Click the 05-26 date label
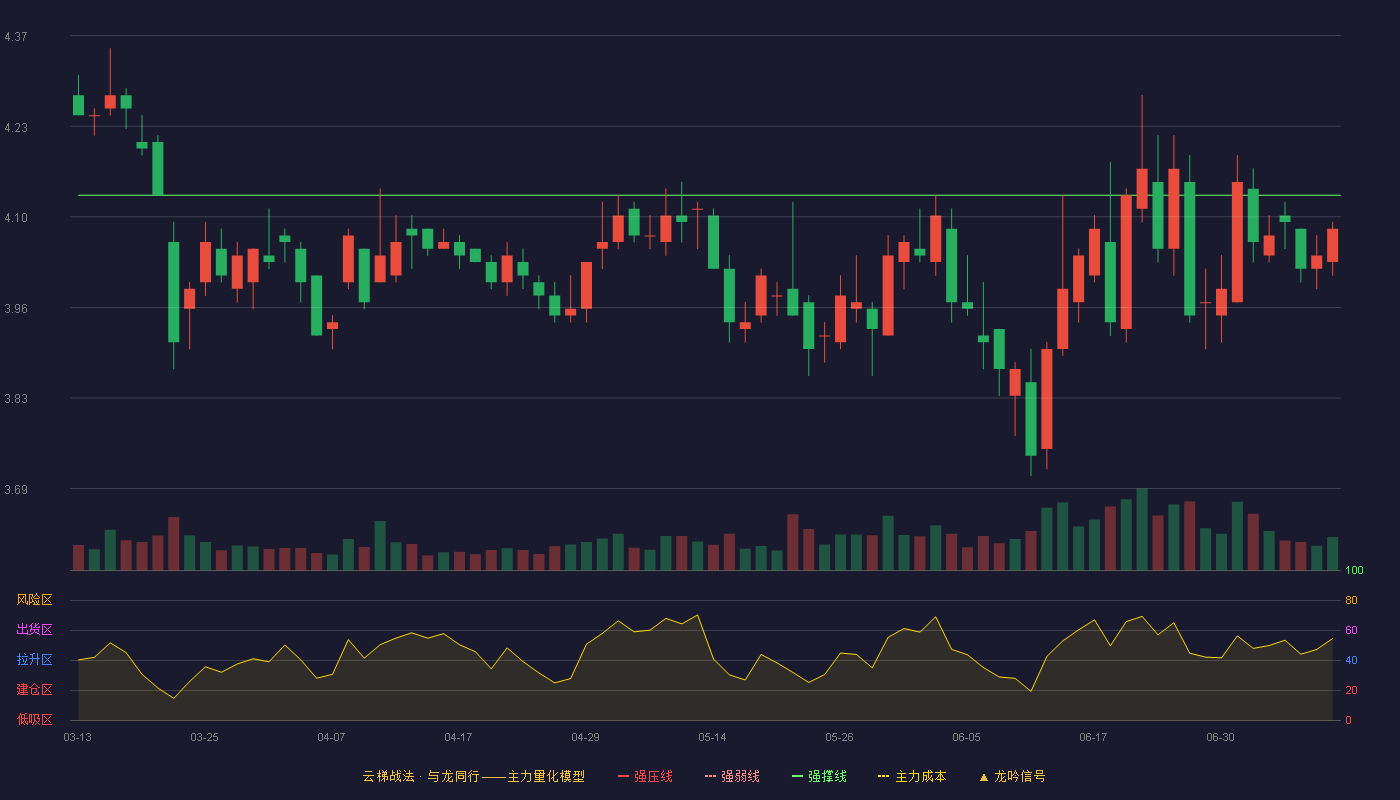The image size is (1400, 800). pos(840,737)
